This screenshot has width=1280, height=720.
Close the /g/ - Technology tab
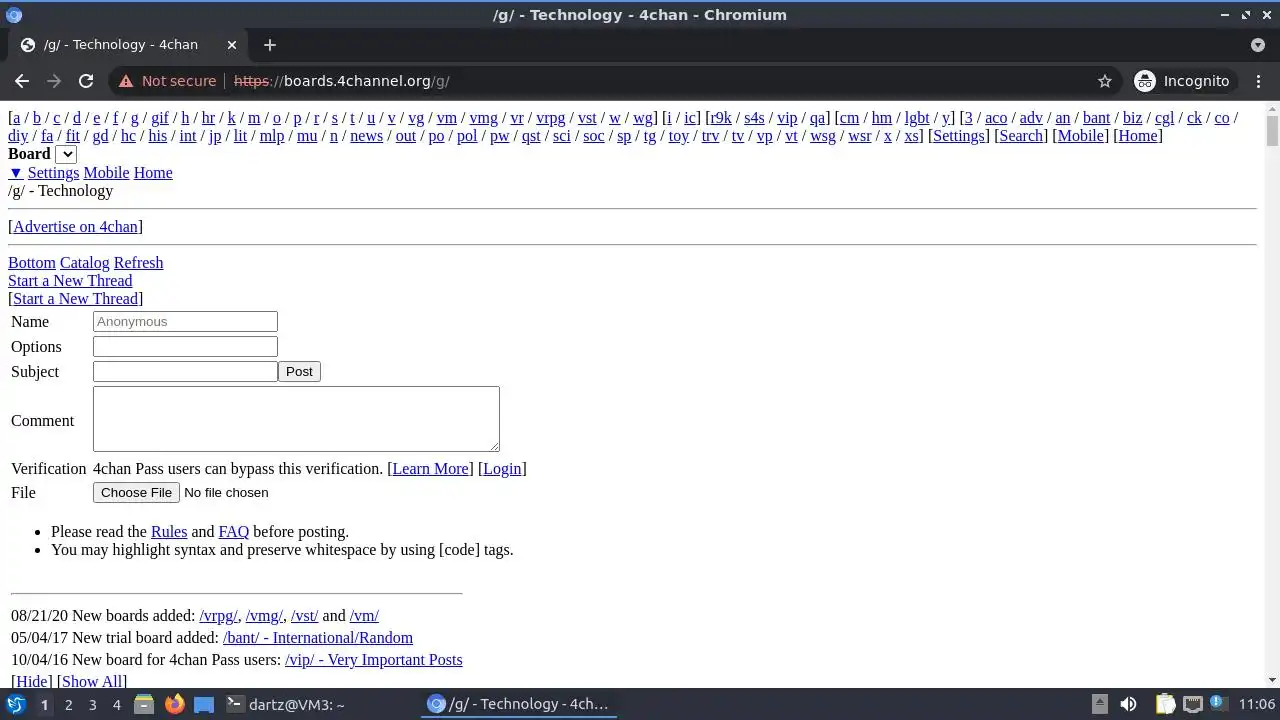[x=232, y=44]
